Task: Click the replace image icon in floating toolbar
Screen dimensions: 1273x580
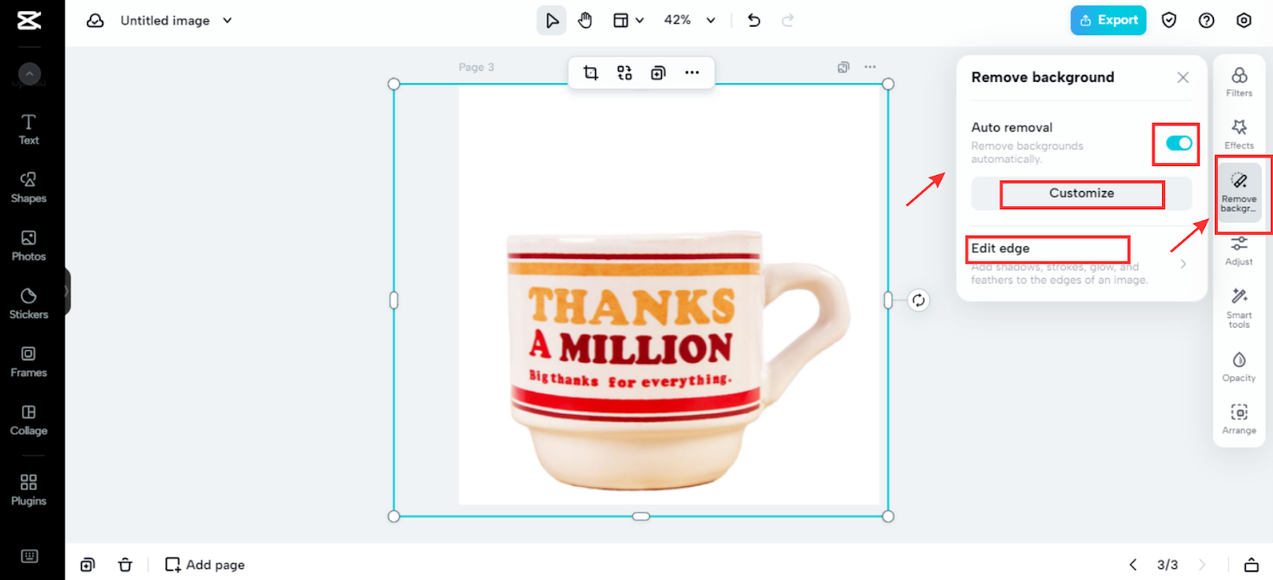Action: coord(625,72)
